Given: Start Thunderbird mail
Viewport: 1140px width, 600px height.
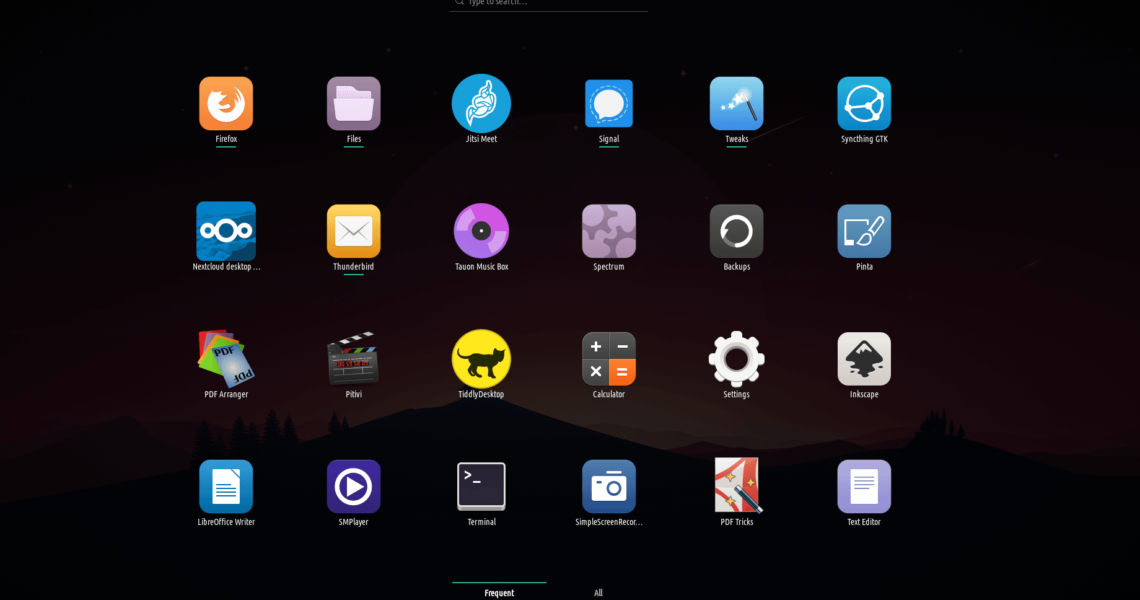Looking at the screenshot, I should (354, 232).
